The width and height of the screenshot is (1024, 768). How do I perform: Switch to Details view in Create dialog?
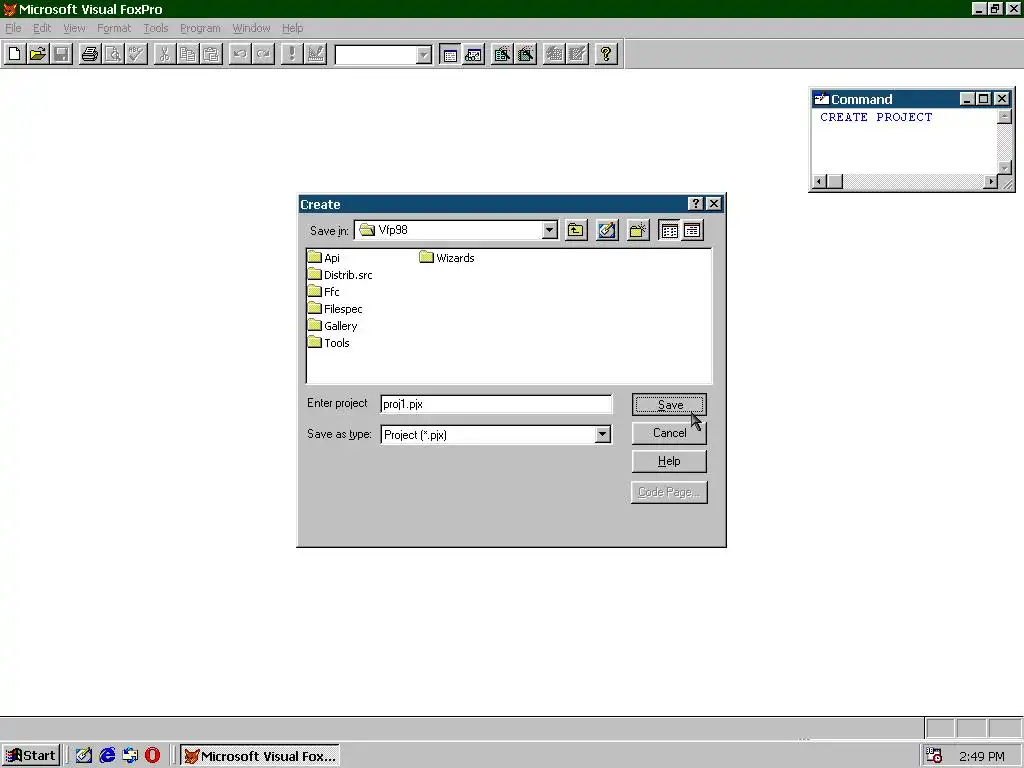tap(692, 230)
